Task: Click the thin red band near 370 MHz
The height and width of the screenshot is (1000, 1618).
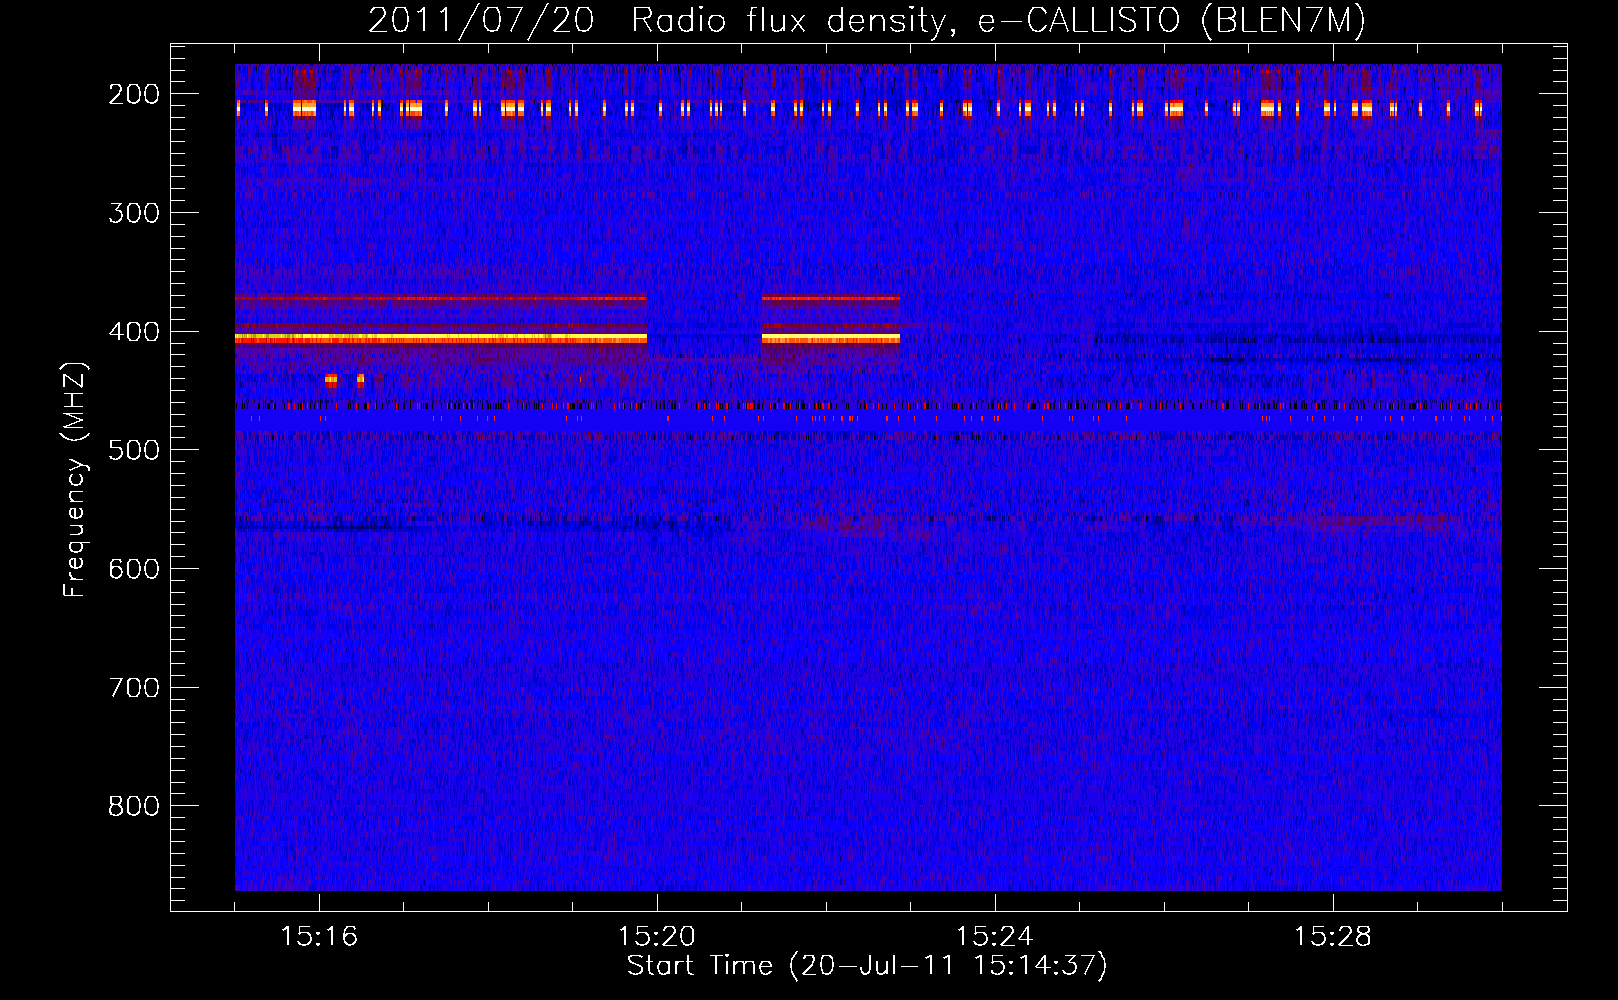Action: click(441, 298)
